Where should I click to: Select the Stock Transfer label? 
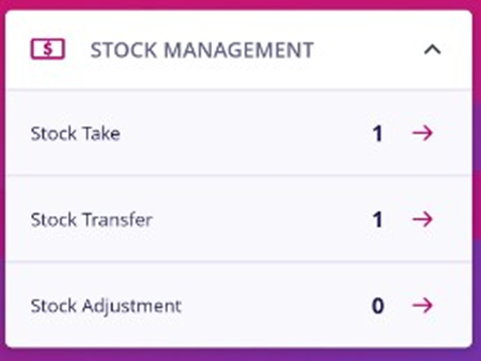pyautogui.click(x=92, y=220)
